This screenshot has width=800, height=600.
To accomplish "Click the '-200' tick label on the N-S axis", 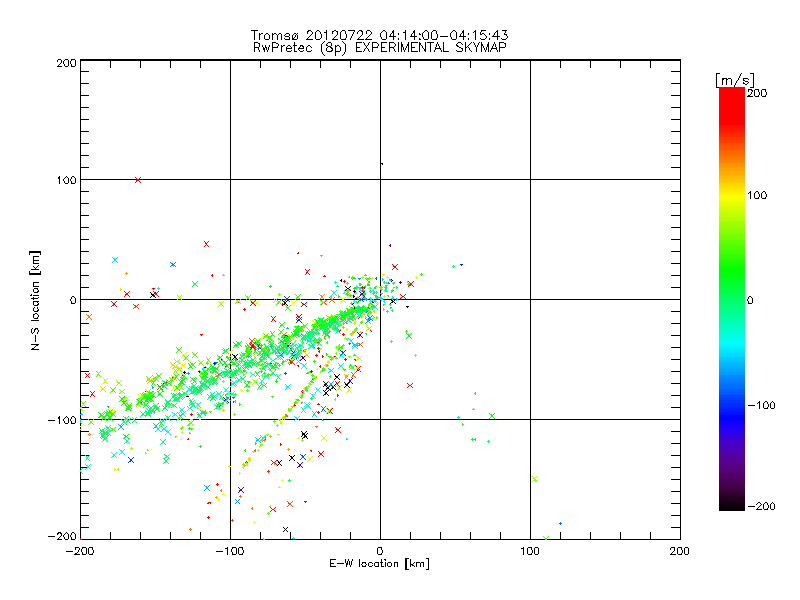I will tap(62, 536).
